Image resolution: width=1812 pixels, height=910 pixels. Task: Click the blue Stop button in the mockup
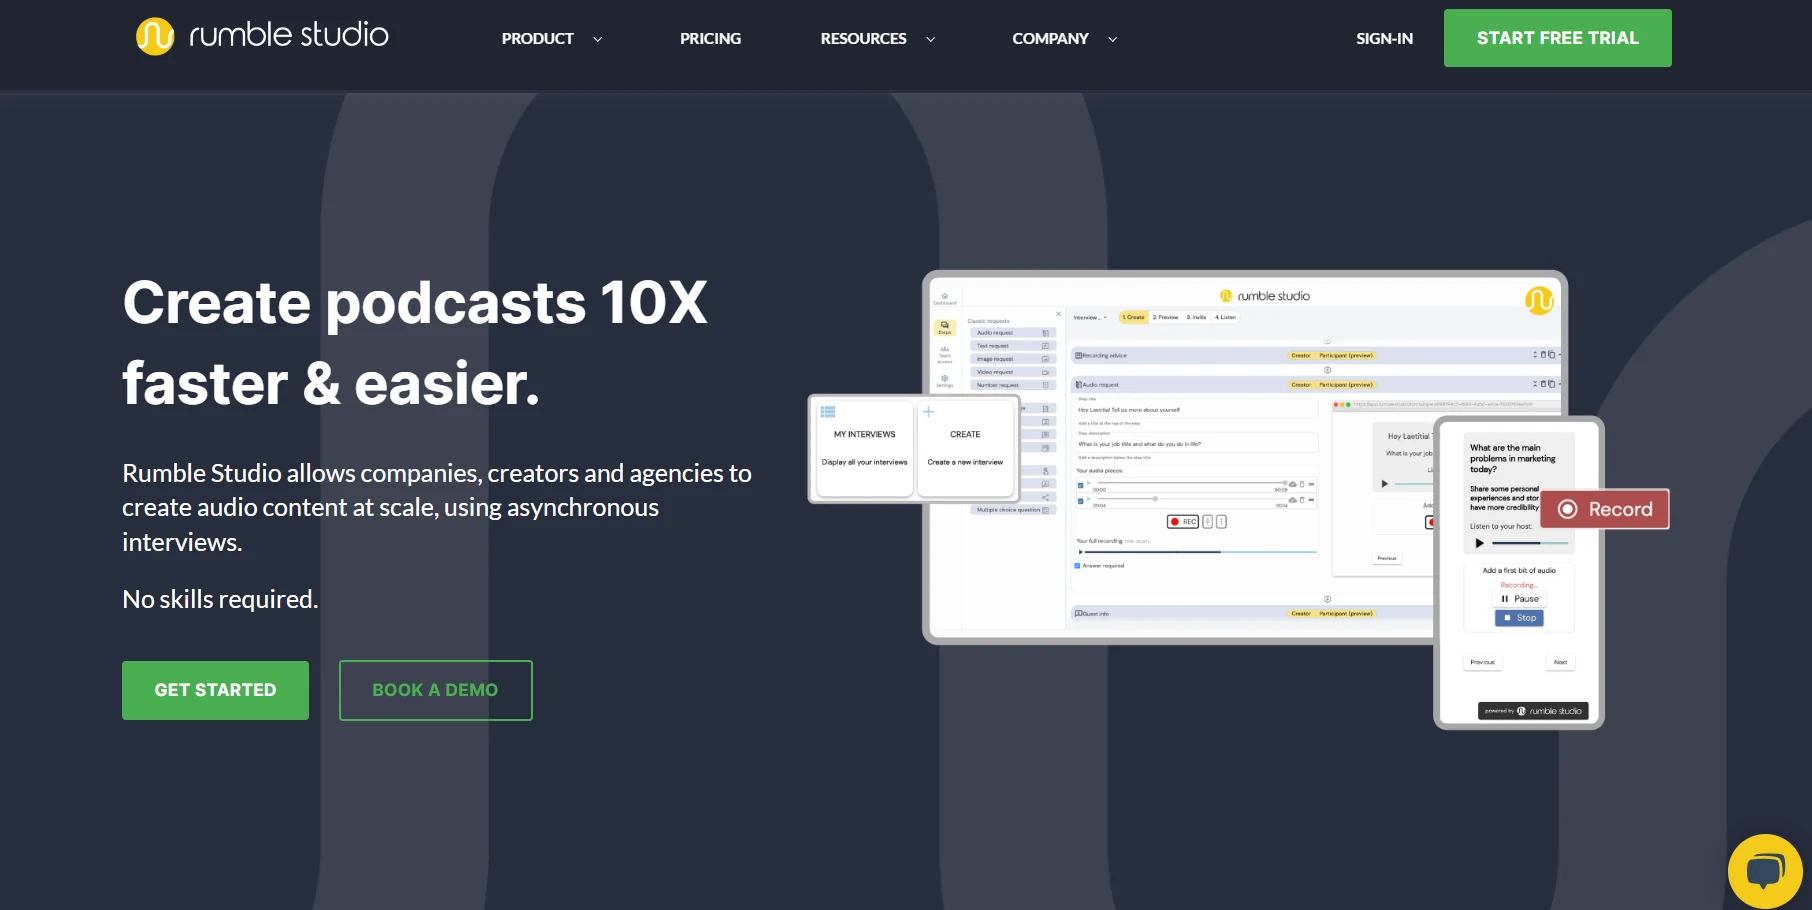(x=1519, y=618)
